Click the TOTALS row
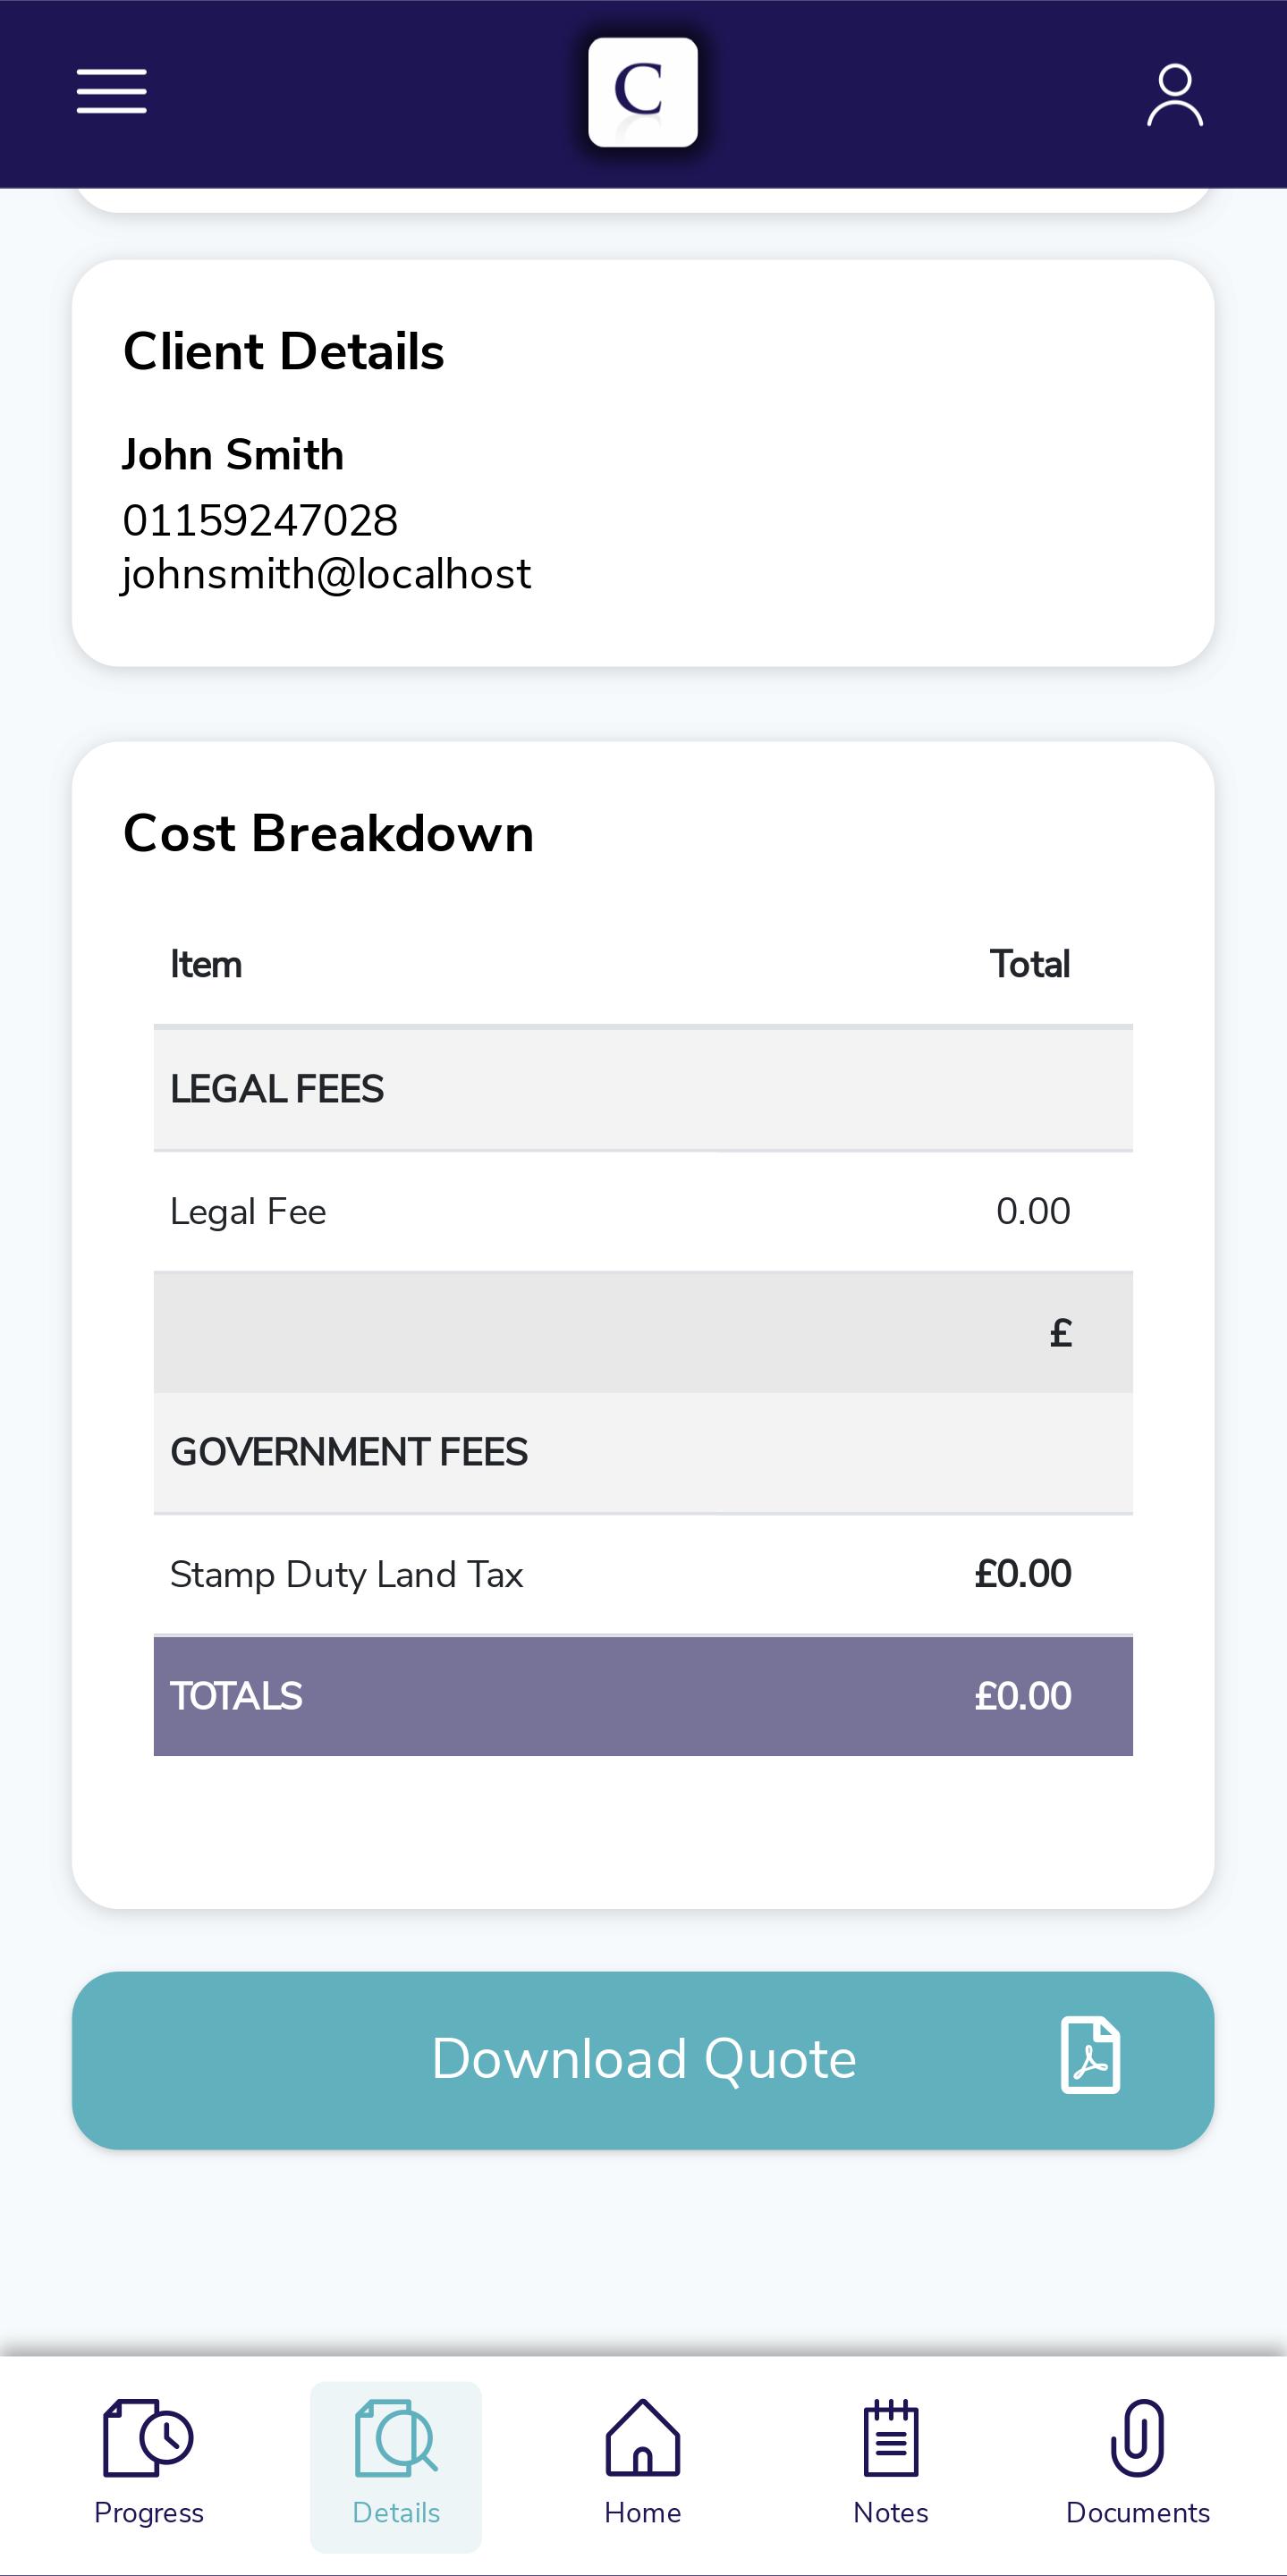 point(643,1696)
